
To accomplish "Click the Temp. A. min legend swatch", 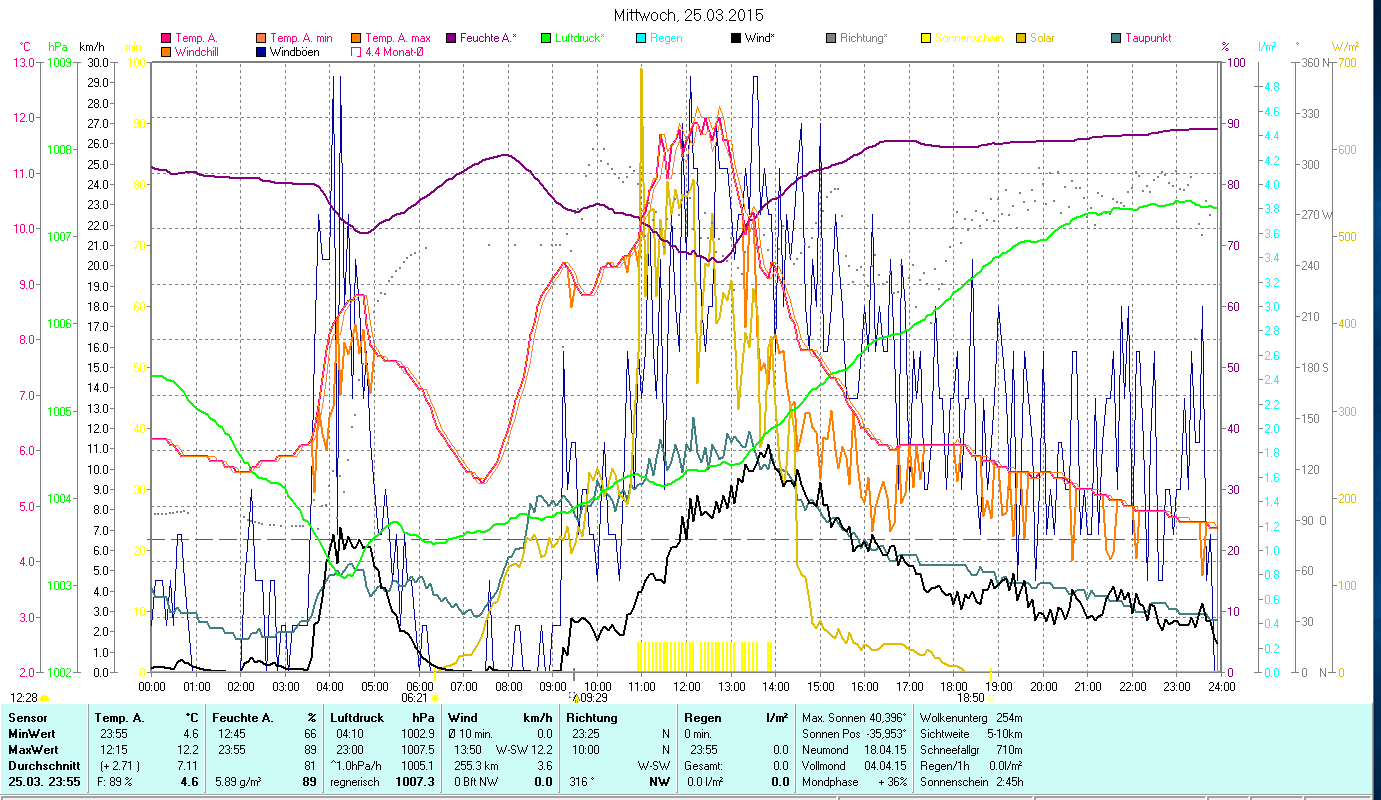I will click(x=262, y=39).
